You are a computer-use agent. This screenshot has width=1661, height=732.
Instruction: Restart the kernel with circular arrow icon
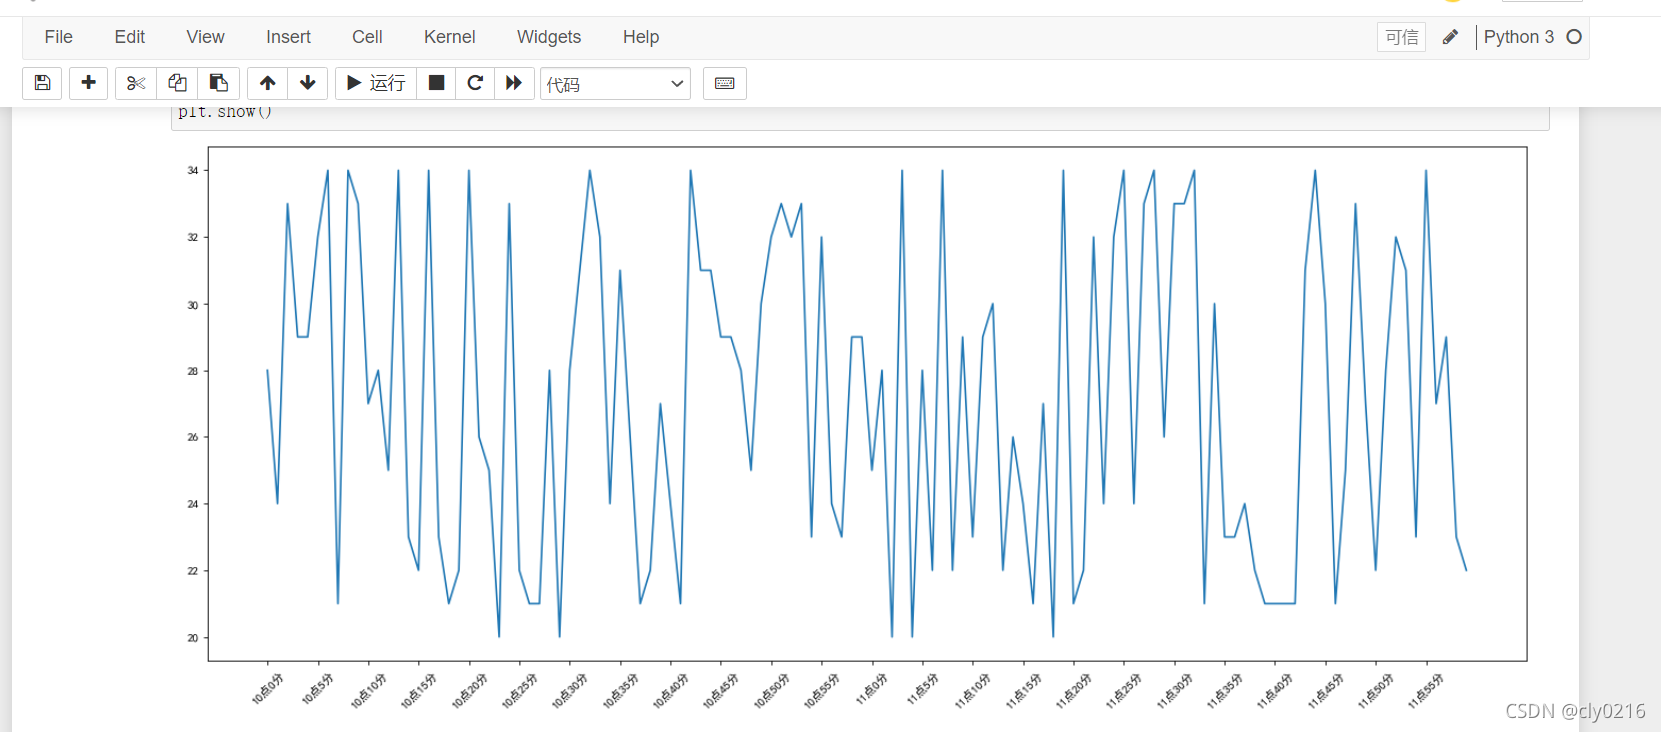(475, 83)
